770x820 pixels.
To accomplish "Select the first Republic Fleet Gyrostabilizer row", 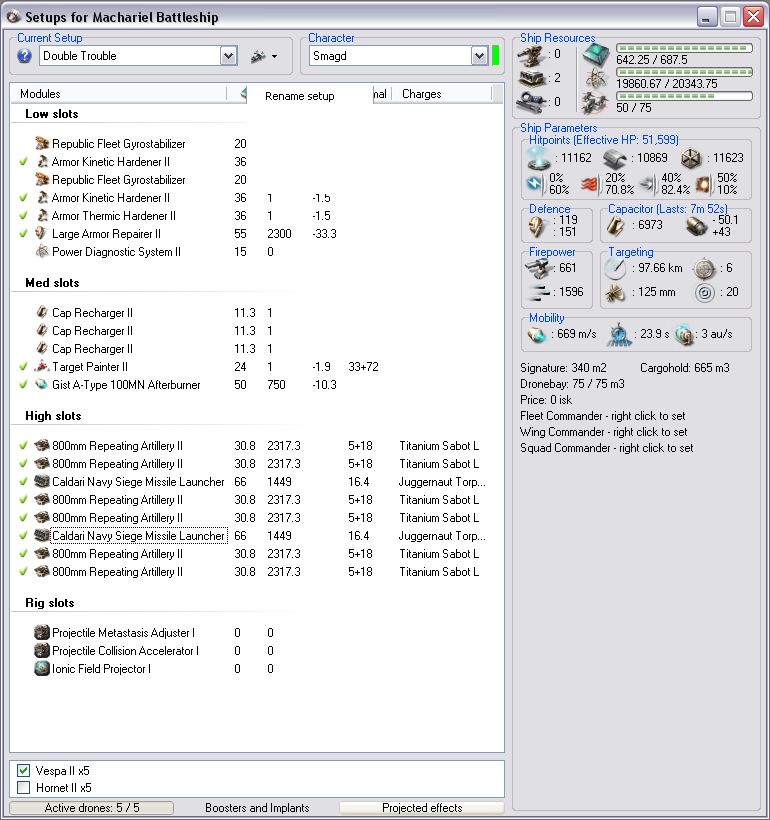I will coord(118,144).
